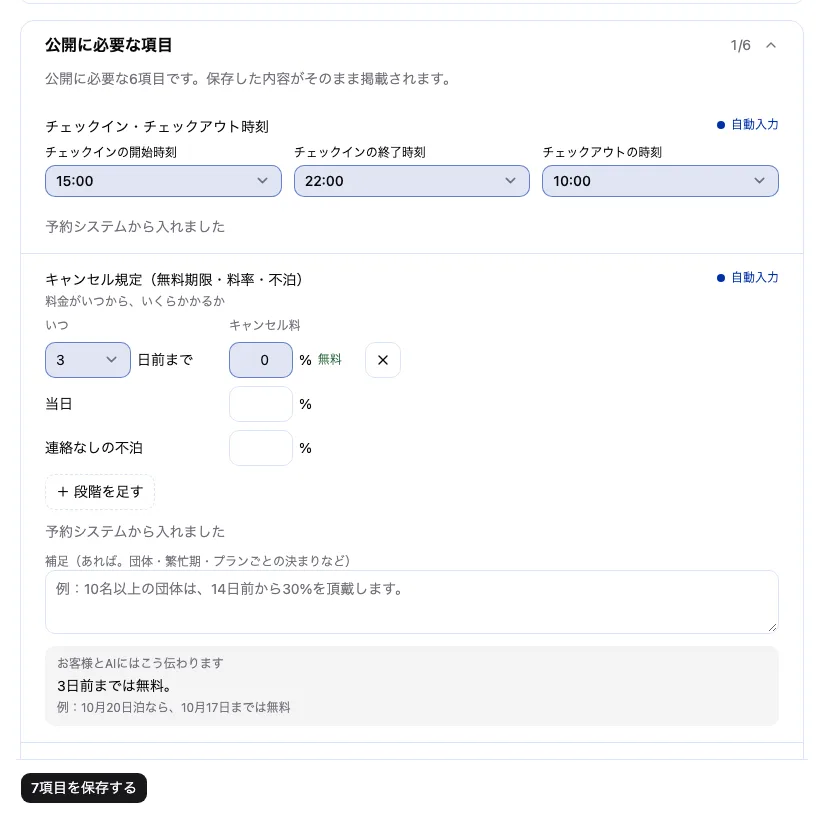Open the チェックインの開始時刻 dropdown showing 15:00
The width and height of the screenshot is (824, 816).
click(163, 181)
